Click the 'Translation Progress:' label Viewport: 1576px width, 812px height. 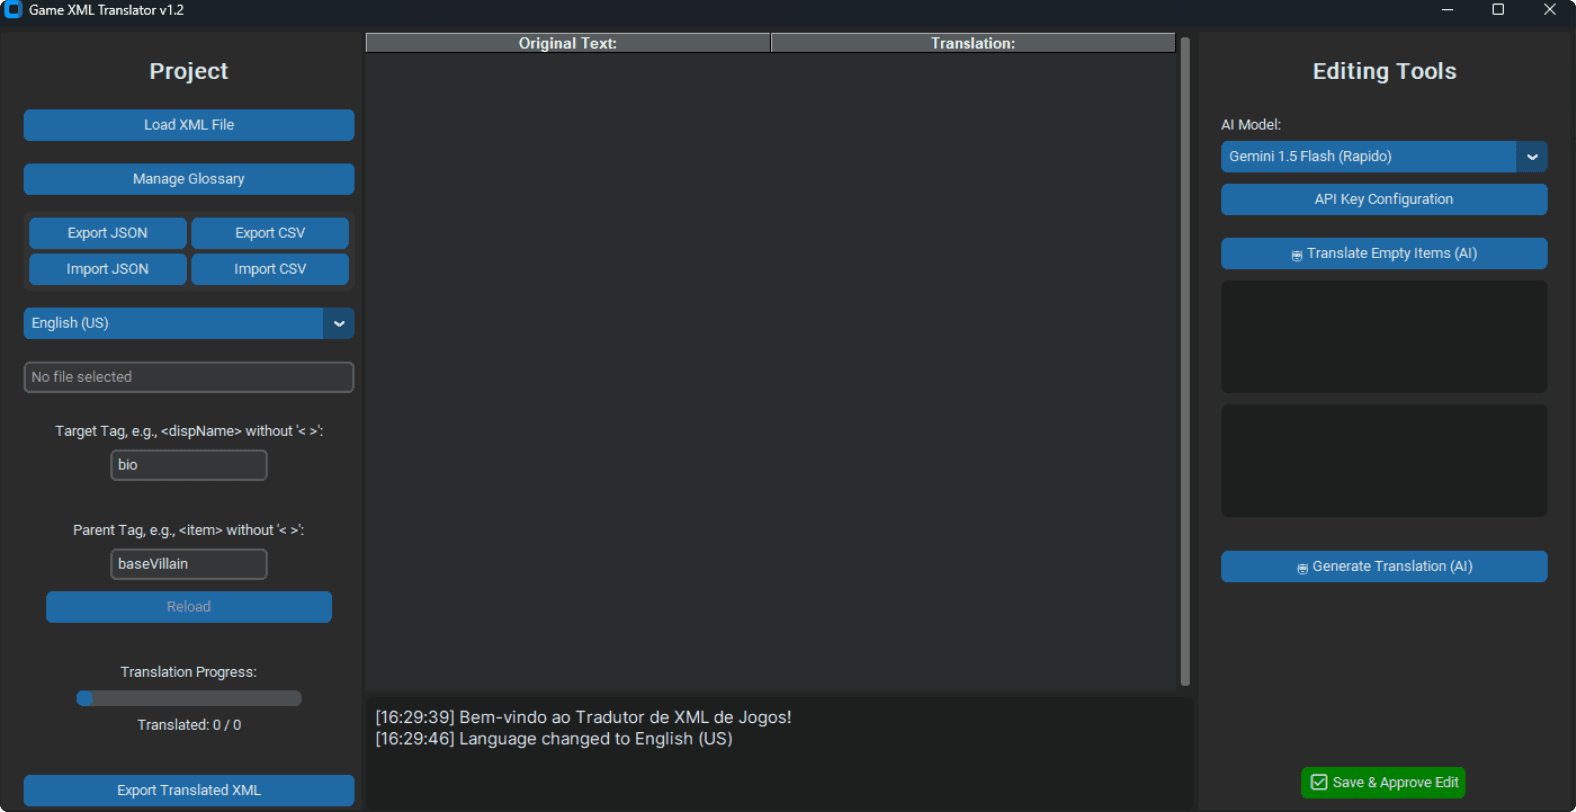click(x=189, y=672)
